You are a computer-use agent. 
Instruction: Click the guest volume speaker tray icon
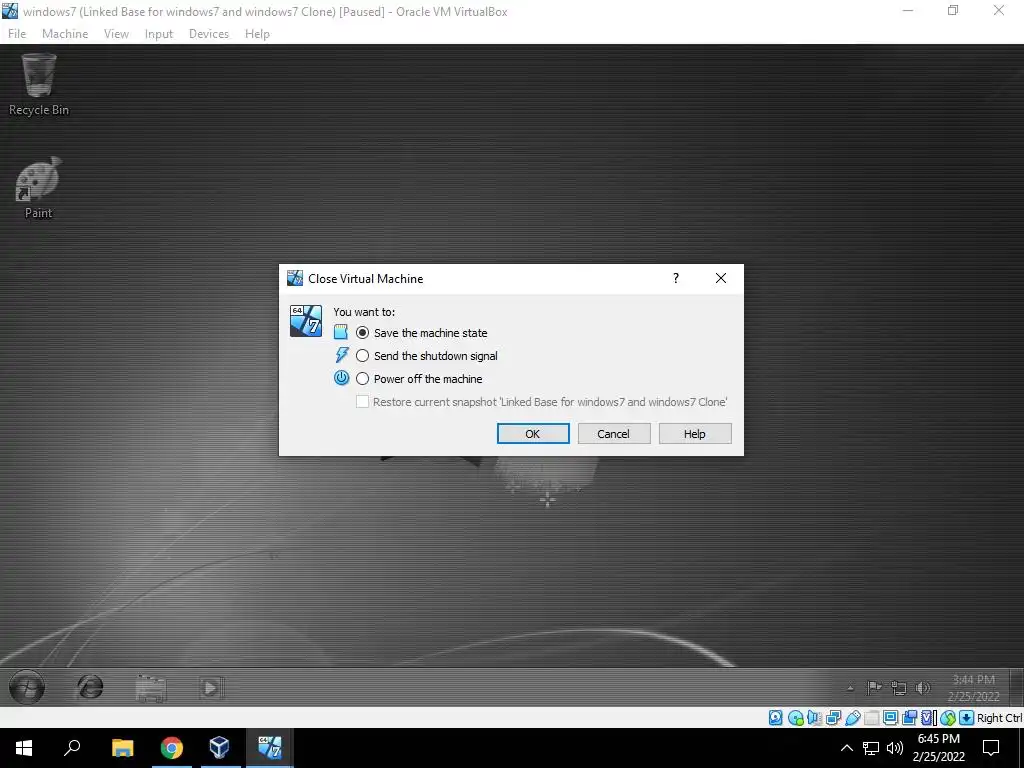click(923, 688)
